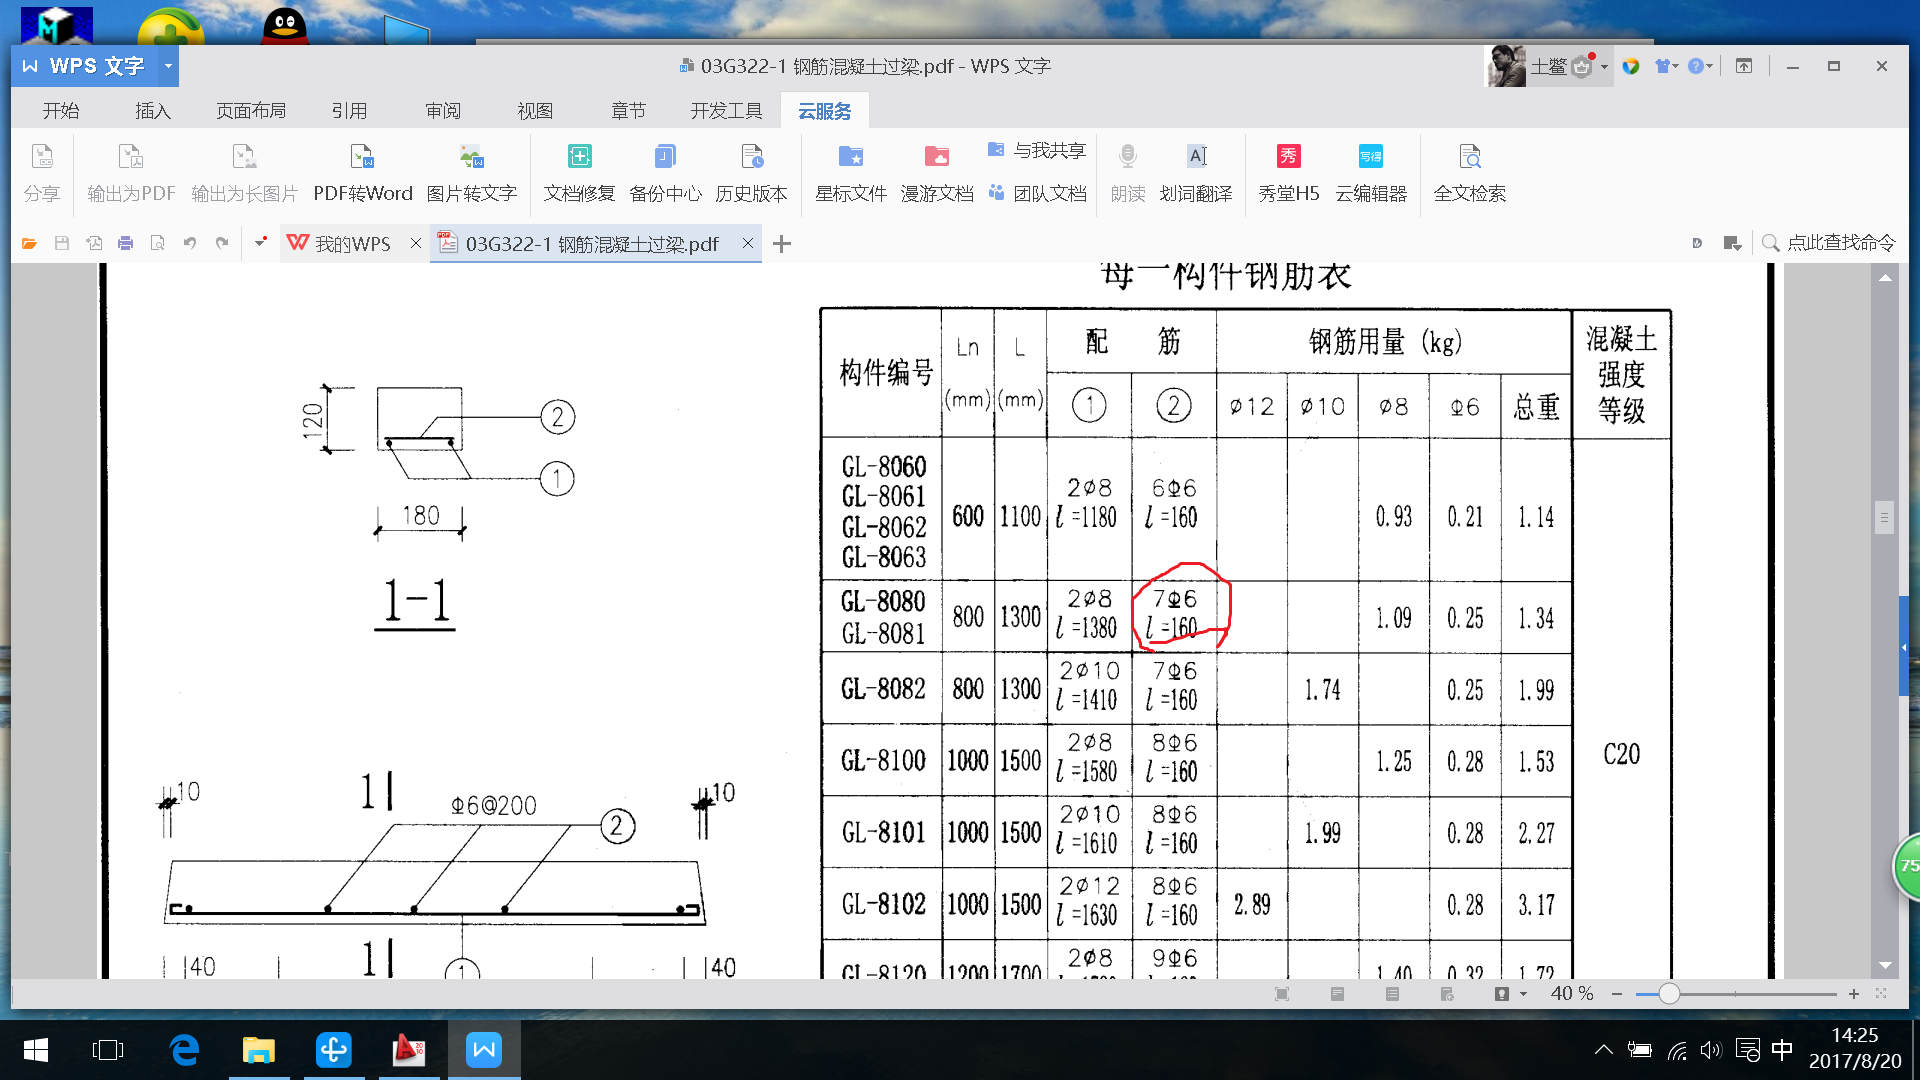Switch to the 引用 ribbon tab
The image size is (1920, 1080).
coord(349,110)
